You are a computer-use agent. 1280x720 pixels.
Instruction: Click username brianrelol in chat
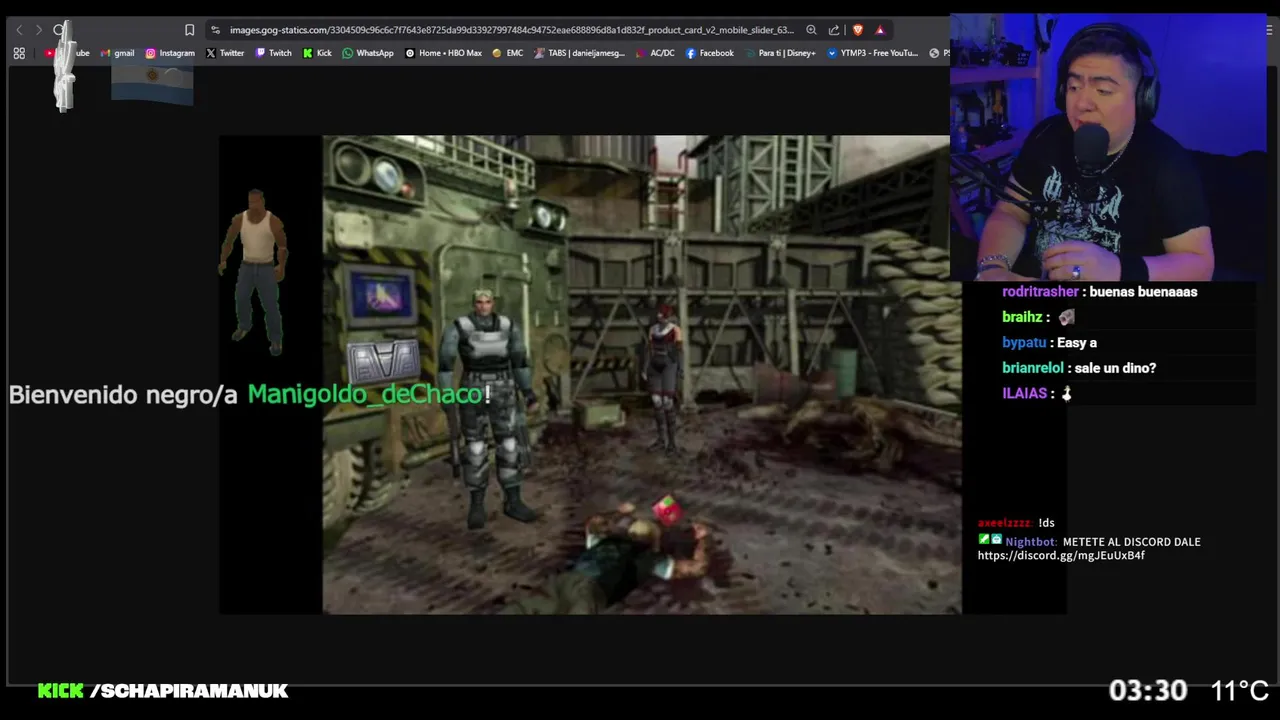(x=1033, y=368)
